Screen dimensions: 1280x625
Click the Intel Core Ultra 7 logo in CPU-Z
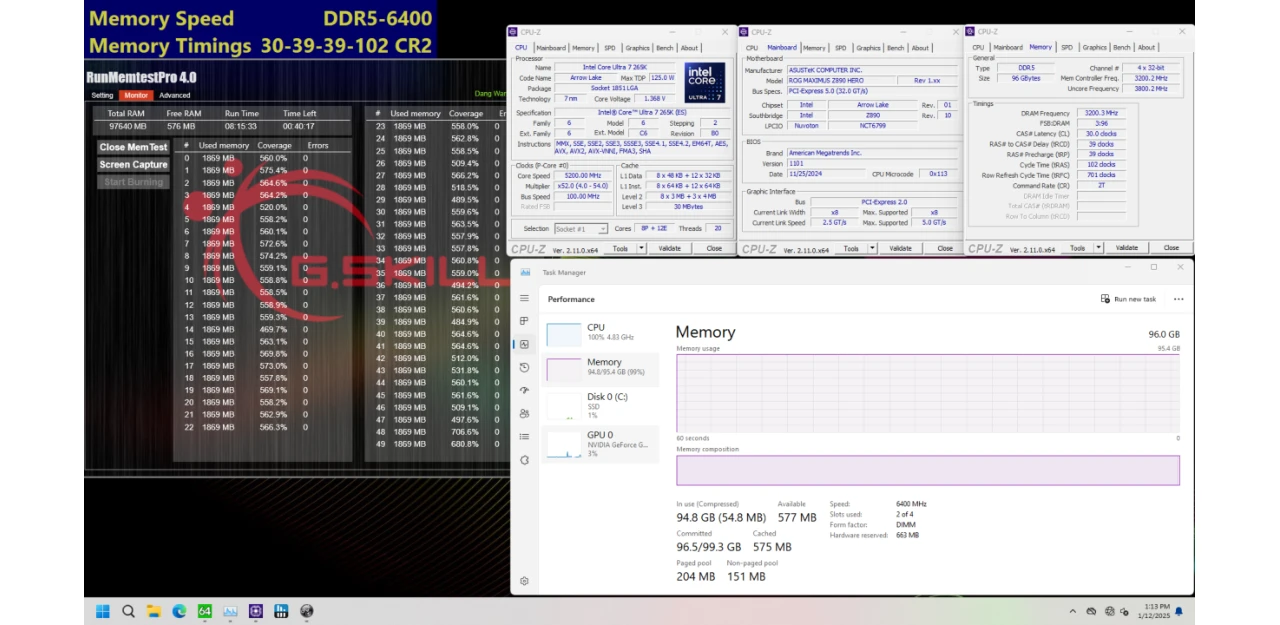705,83
